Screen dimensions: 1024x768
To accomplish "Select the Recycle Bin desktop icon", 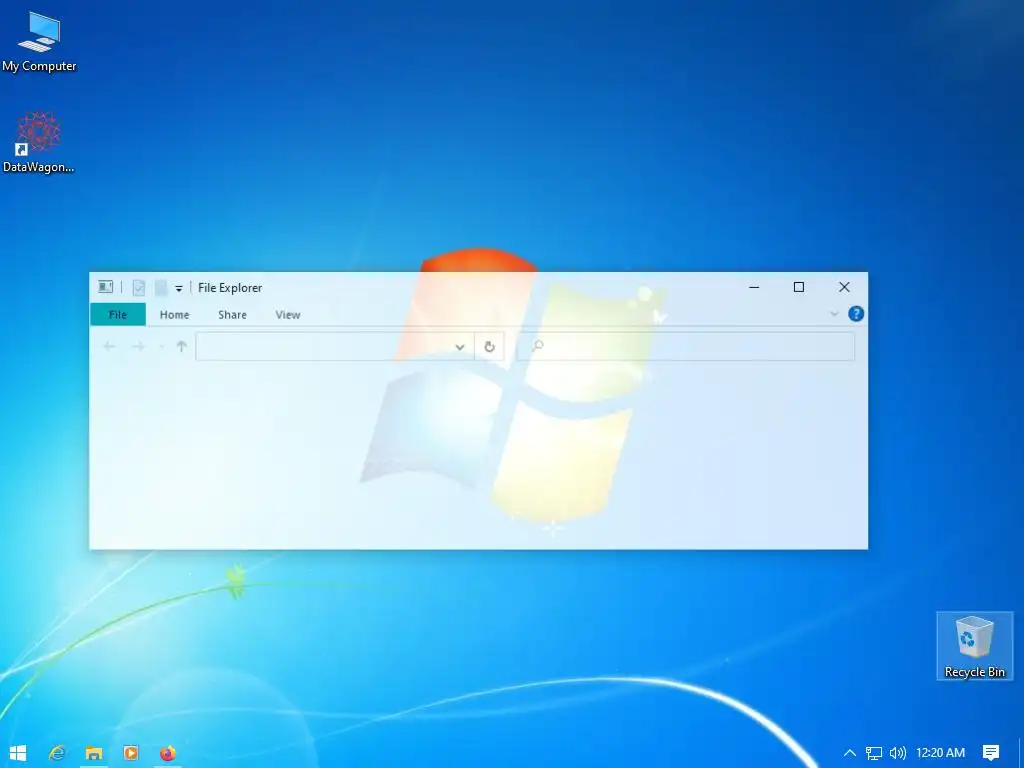I will 974,646.
